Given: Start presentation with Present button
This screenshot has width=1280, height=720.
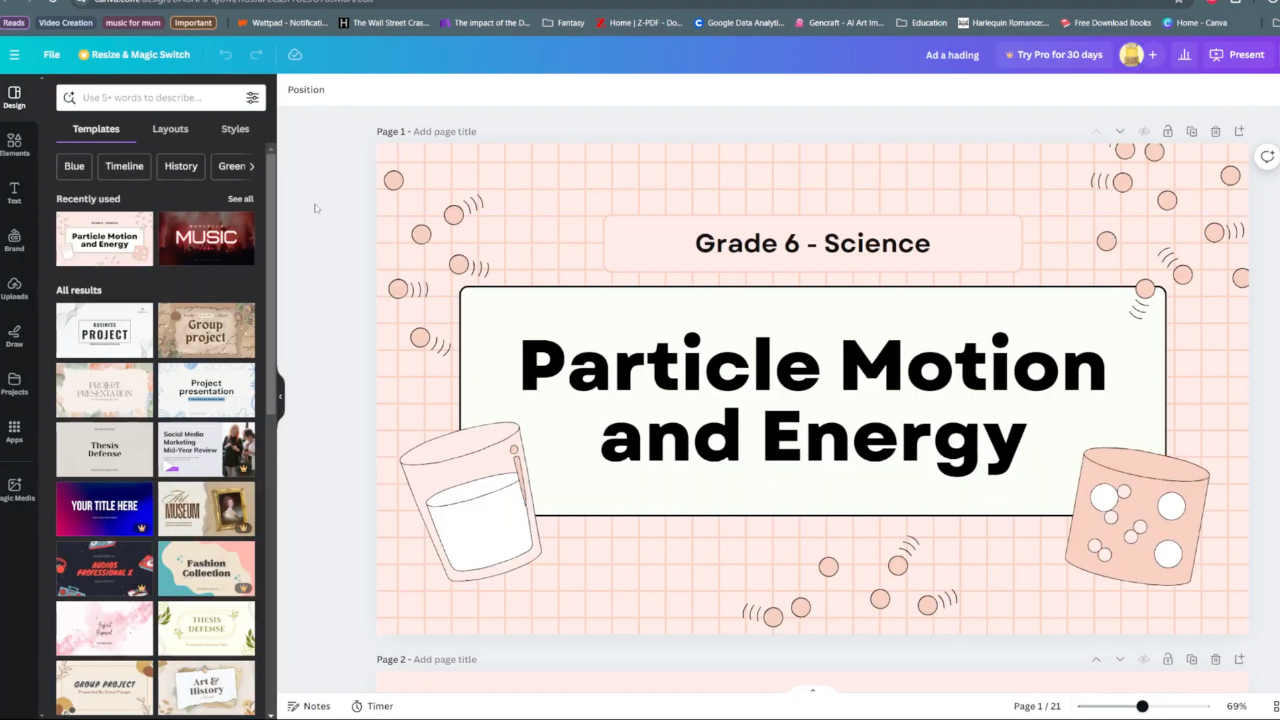Looking at the screenshot, I should [1237, 55].
